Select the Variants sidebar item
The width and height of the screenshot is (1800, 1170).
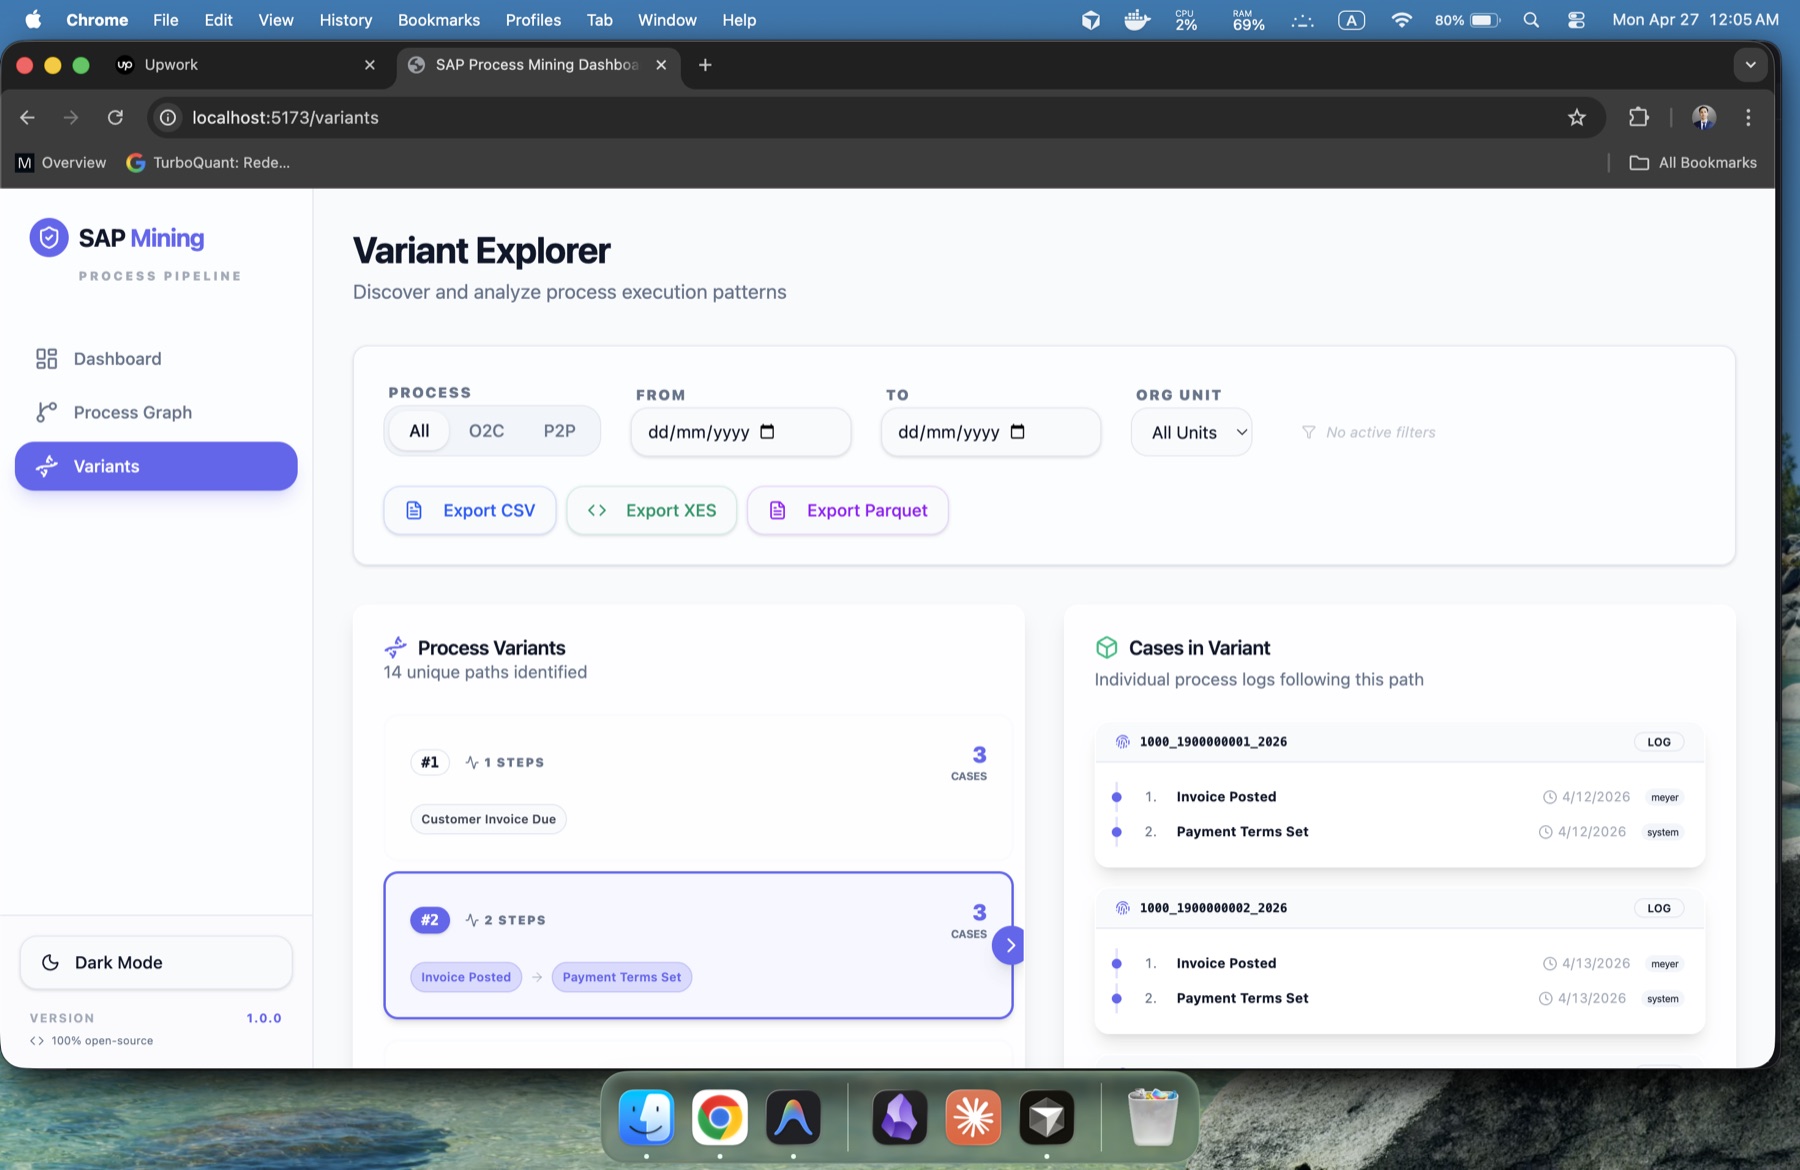pyautogui.click(x=156, y=466)
